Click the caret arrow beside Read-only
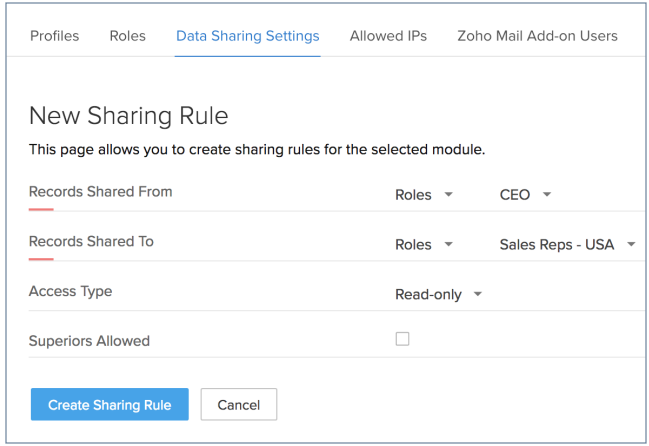649x446 pixels. pyautogui.click(x=477, y=295)
